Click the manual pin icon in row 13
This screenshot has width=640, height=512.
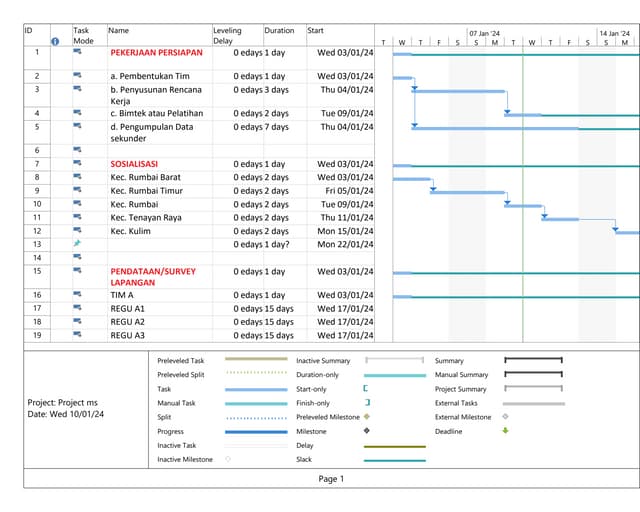(x=78, y=244)
